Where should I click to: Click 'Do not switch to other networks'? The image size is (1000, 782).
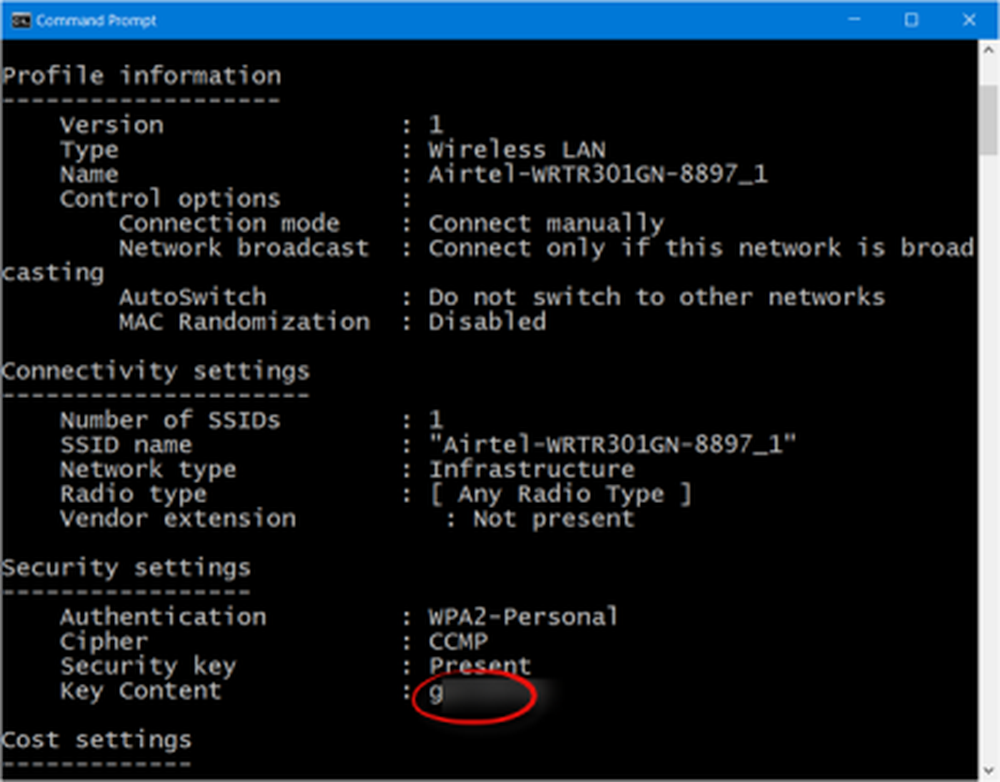656,297
